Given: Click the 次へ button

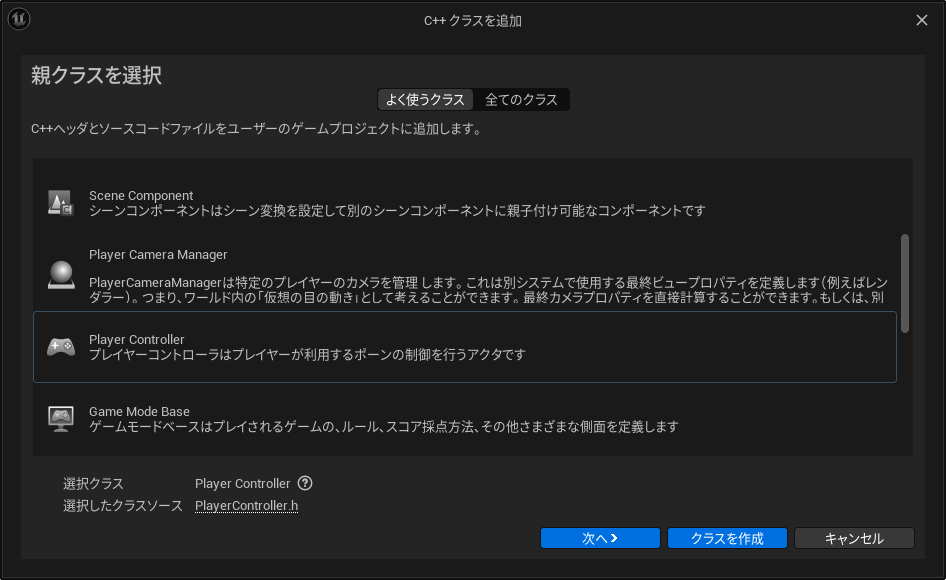Looking at the screenshot, I should (x=600, y=538).
